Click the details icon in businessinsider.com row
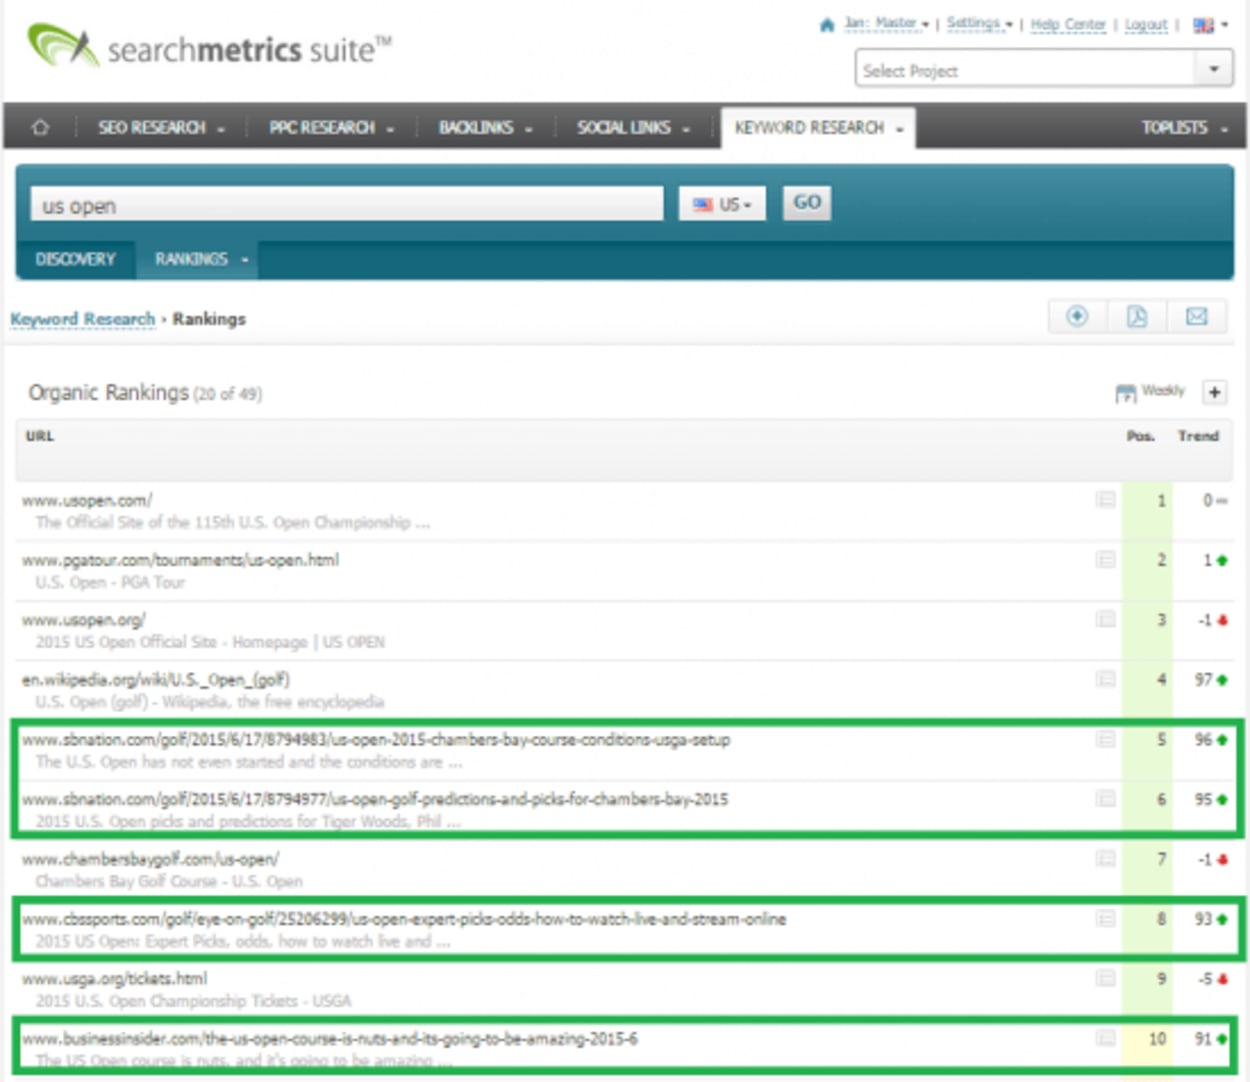Viewport: 1250px width, 1082px height. [x=1105, y=1038]
